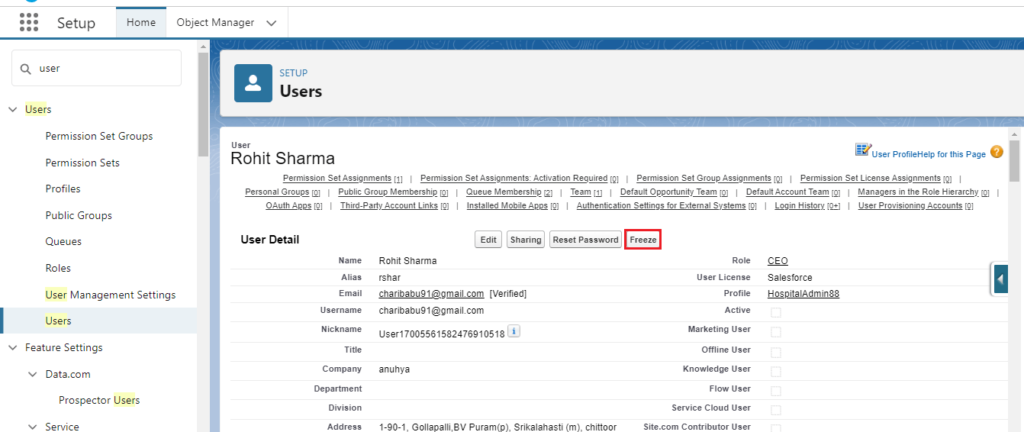Toggle the Active checkbox
The height and width of the screenshot is (432, 1024).
[775, 313]
